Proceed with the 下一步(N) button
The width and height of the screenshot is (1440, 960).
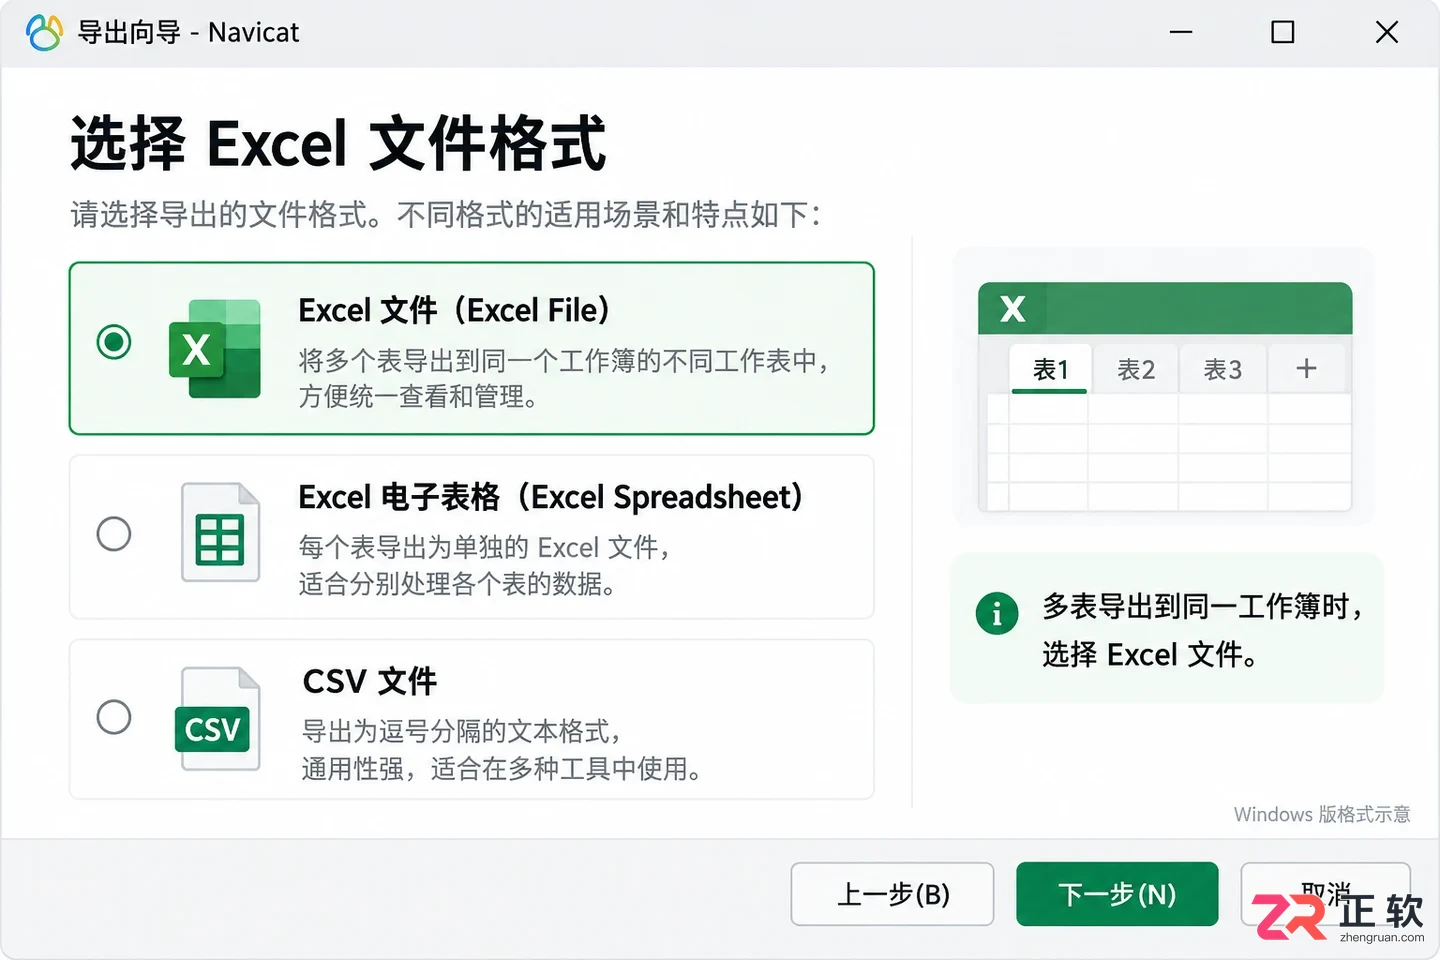(x=1117, y=894)
